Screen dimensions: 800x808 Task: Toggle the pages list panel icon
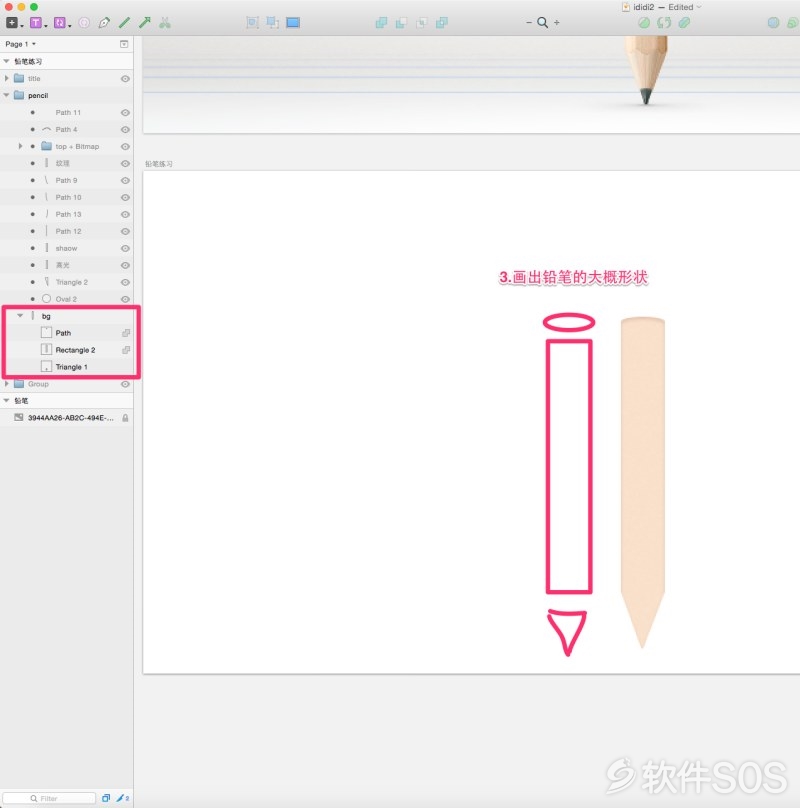pyautogui.click(x=124, y=44)
